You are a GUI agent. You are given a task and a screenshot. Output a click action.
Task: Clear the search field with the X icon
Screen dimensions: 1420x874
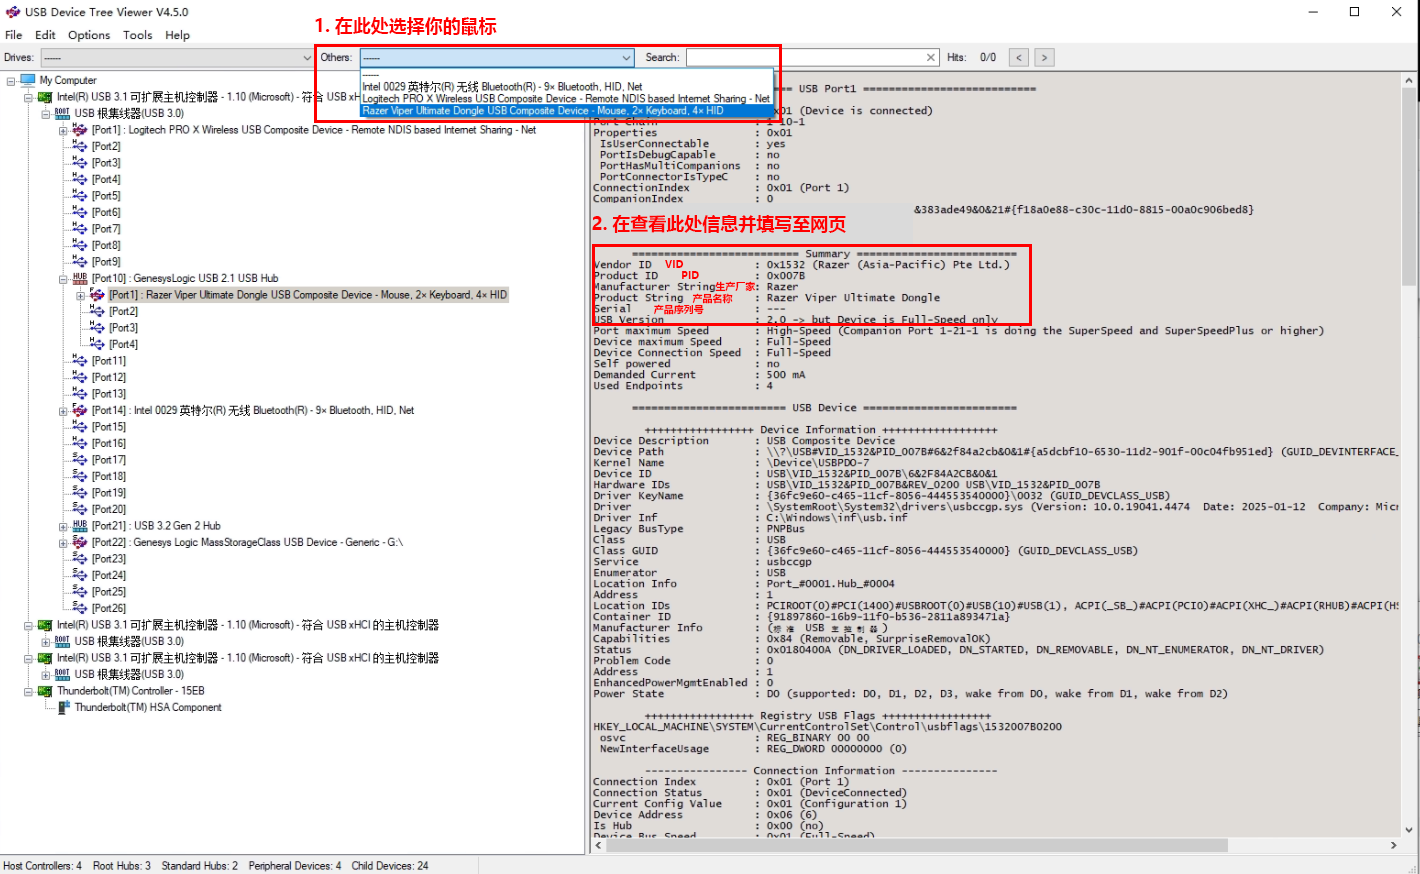(931, 57)
